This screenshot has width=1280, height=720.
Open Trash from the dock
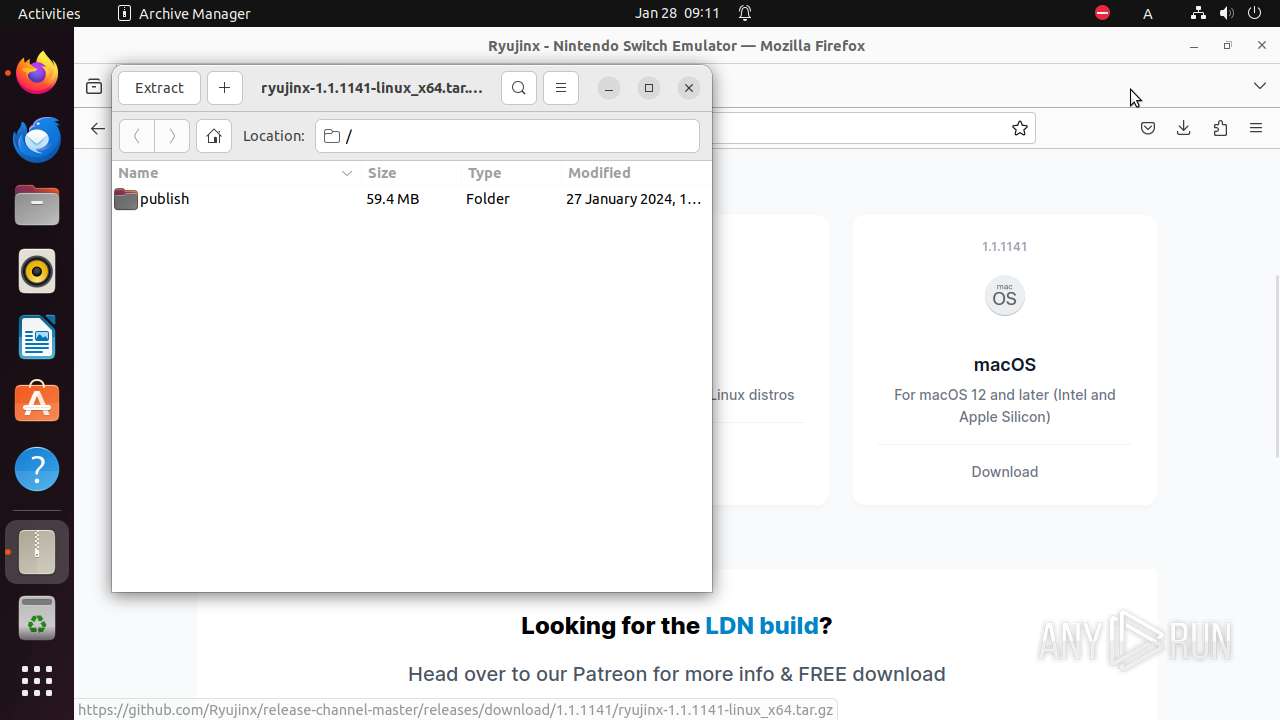(x=37, y=618)
